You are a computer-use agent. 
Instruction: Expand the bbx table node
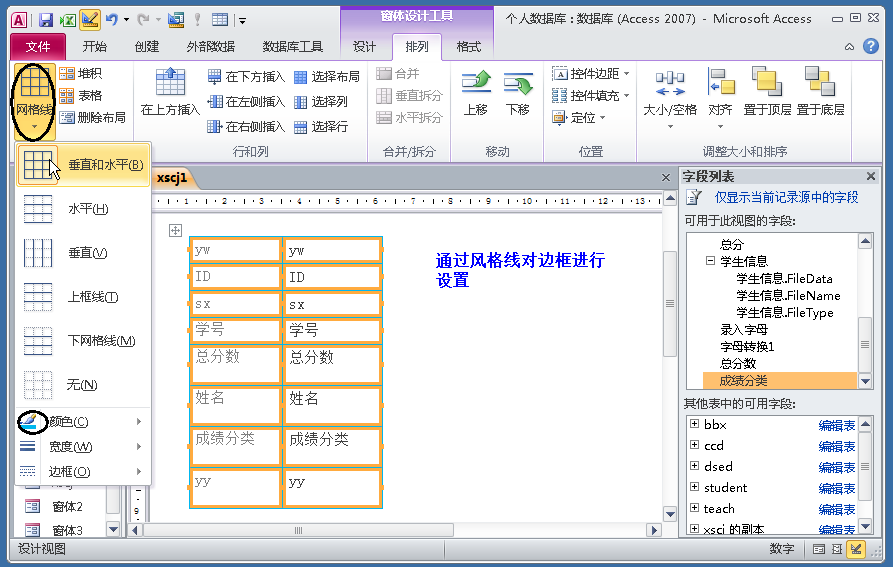point(694,424)
